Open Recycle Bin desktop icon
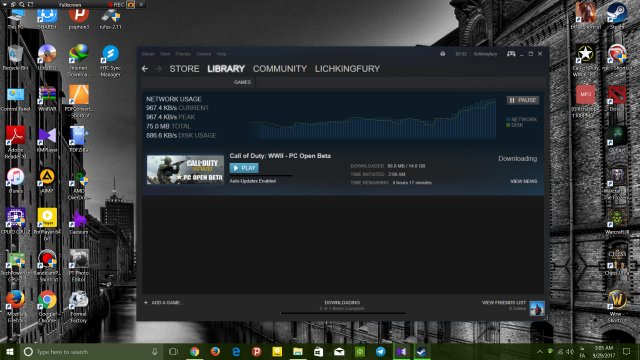Screen dimensions: 640x360 (x=16, y=58)
